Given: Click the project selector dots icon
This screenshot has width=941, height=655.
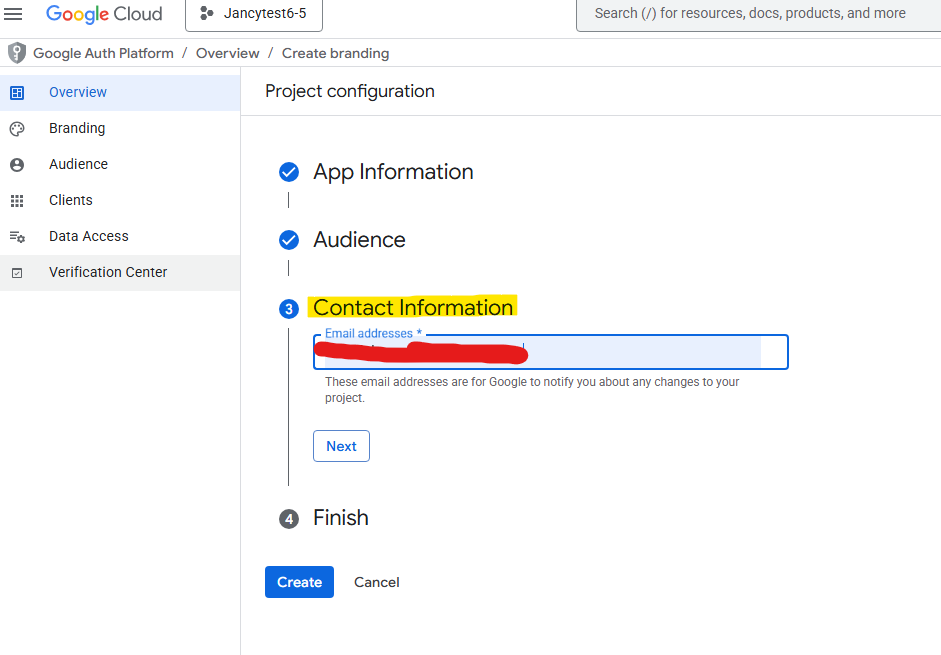Looking at the screenshot, I should [x=206, y=13].
